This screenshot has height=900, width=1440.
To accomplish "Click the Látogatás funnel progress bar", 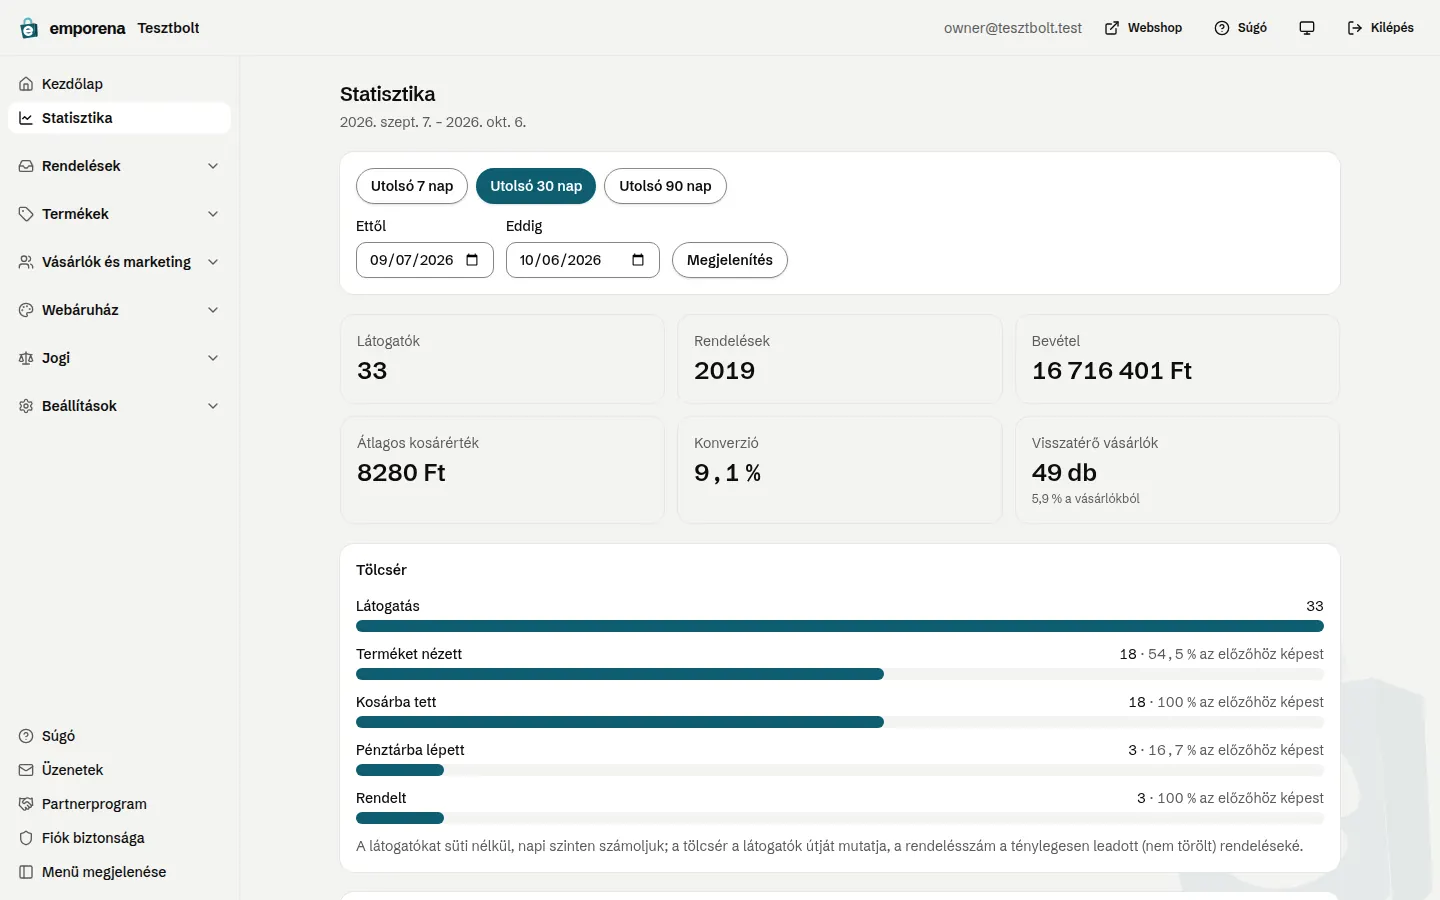I will point(840,626).
